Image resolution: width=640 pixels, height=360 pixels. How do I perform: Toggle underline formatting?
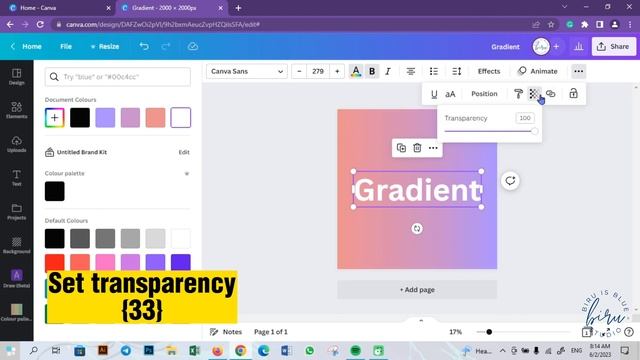[434, 94]
